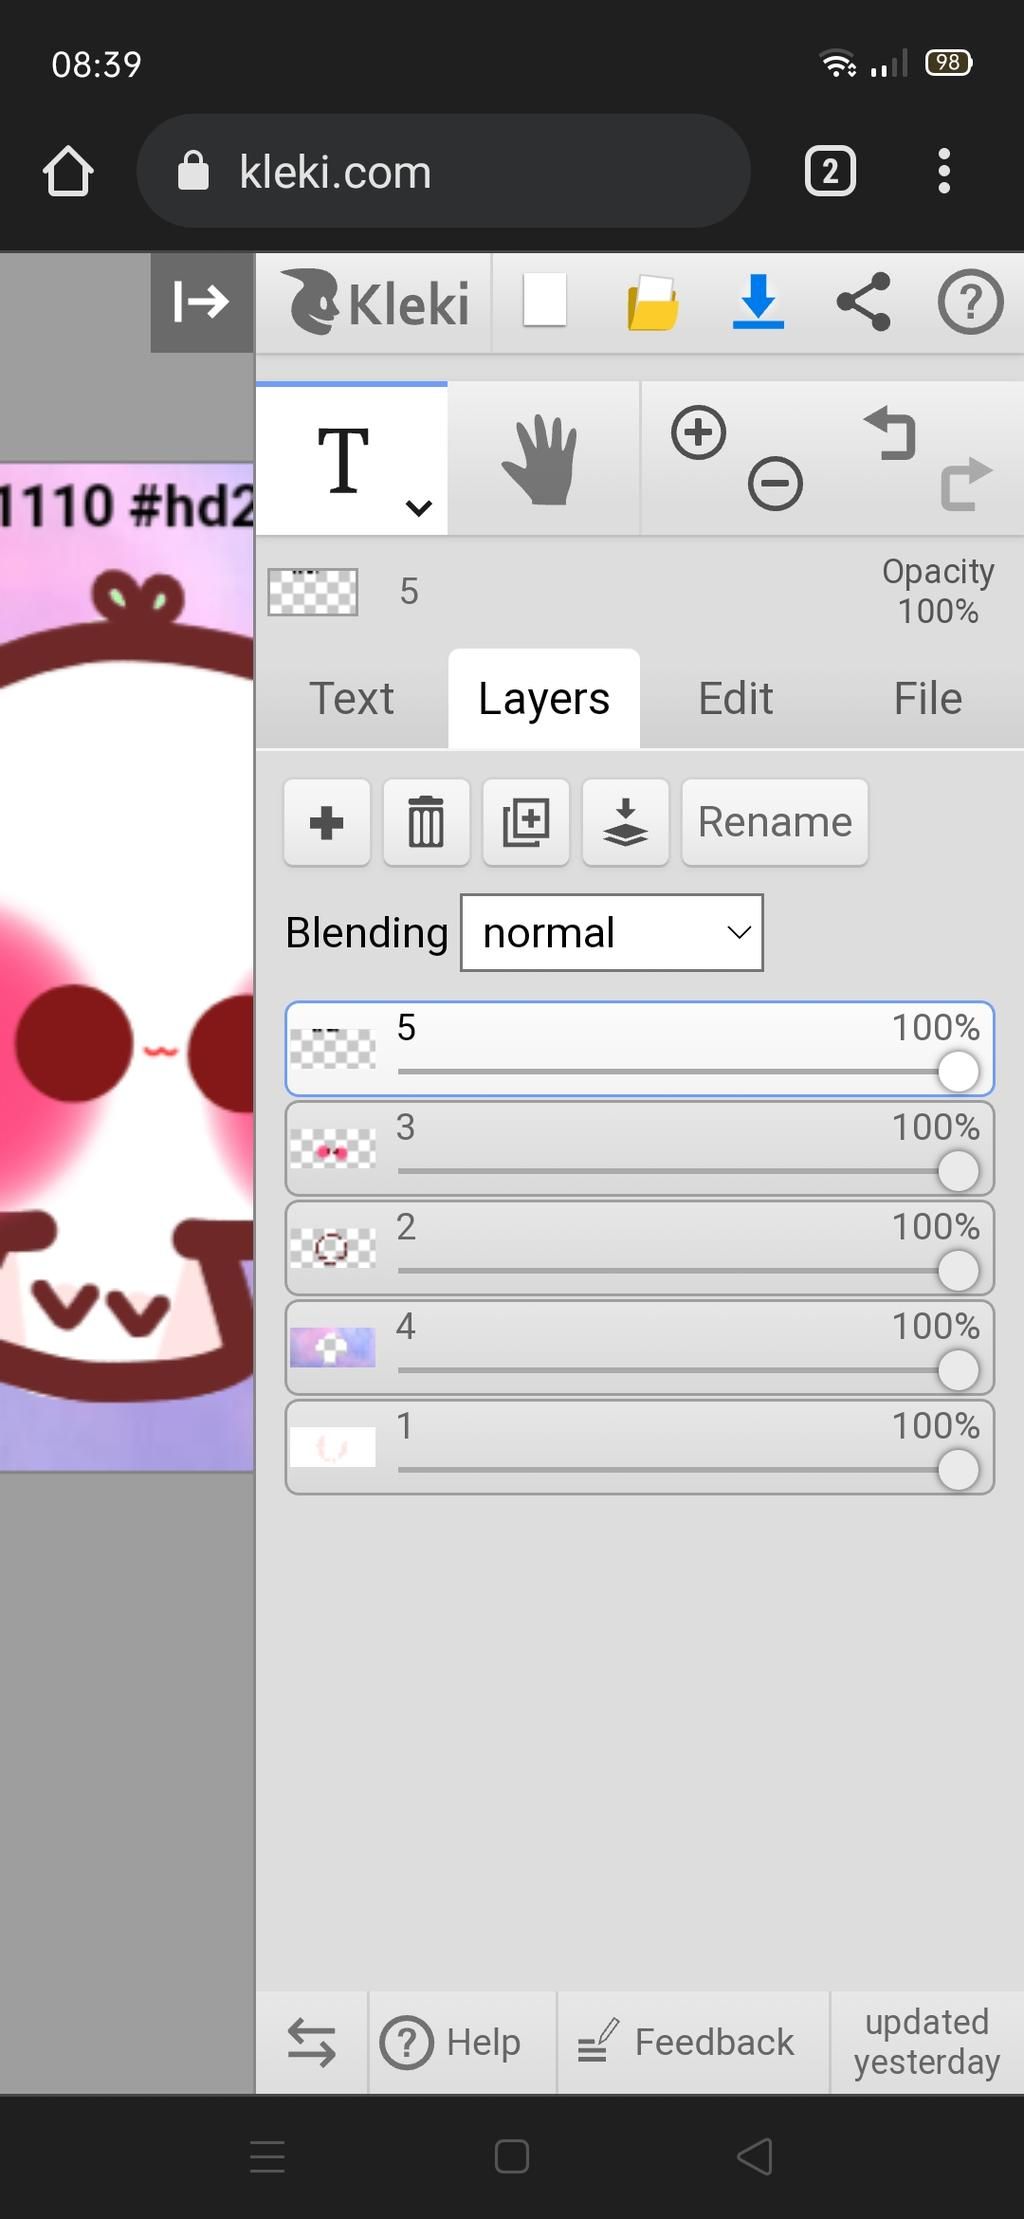Image resolution: width=1024 pixels, height=2219 pixels.
Task: Flip panel side with swap arrows
Action: coord(312,2042)
